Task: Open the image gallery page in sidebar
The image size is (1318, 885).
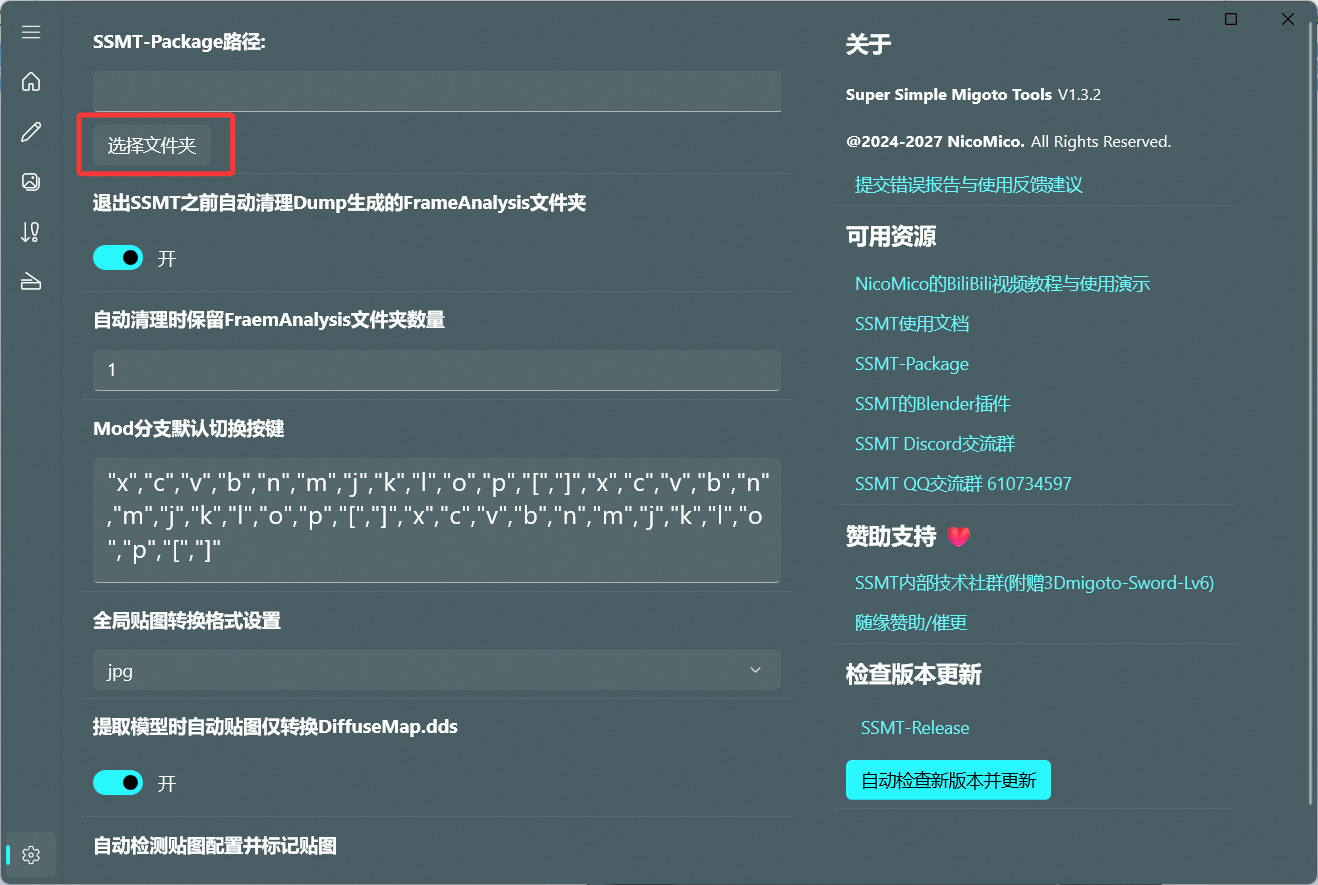Action: coord(31,182)
